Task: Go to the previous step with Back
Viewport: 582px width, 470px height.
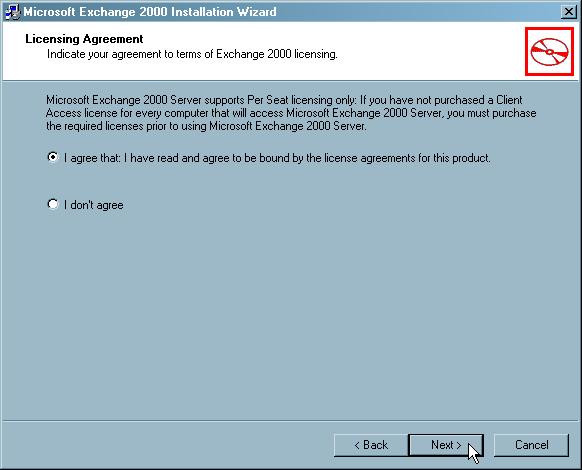Action: point(371,445)
